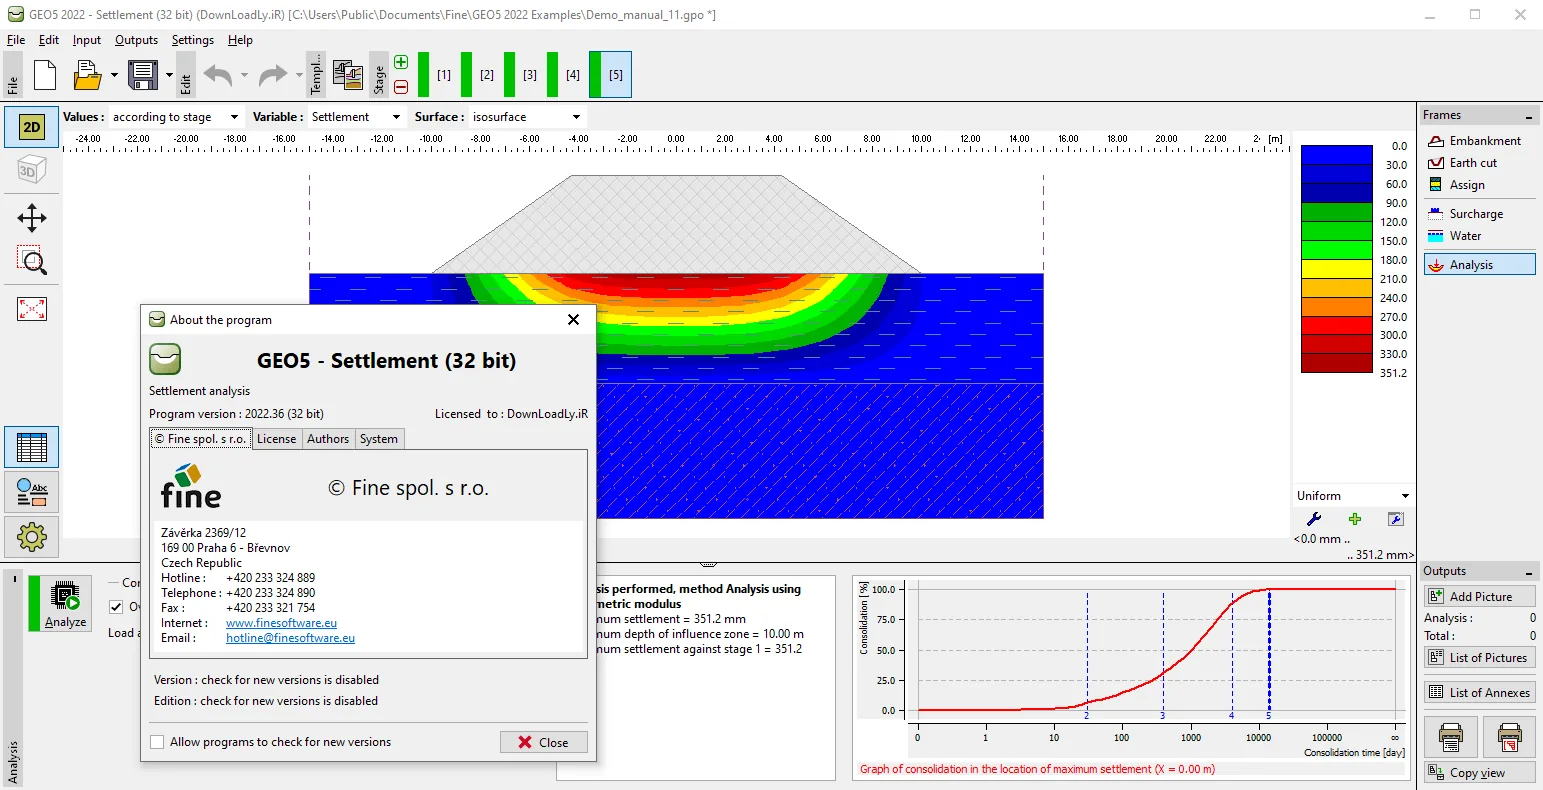1543x790 pixels.
Task: Toggle the checked checkbox beside the Analyze button
Action: 116,607
